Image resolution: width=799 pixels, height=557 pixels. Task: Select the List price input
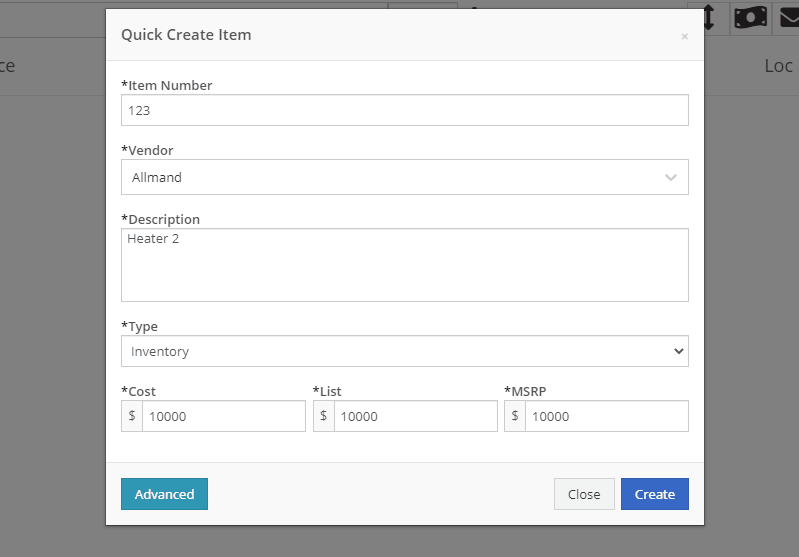[415, 416]
